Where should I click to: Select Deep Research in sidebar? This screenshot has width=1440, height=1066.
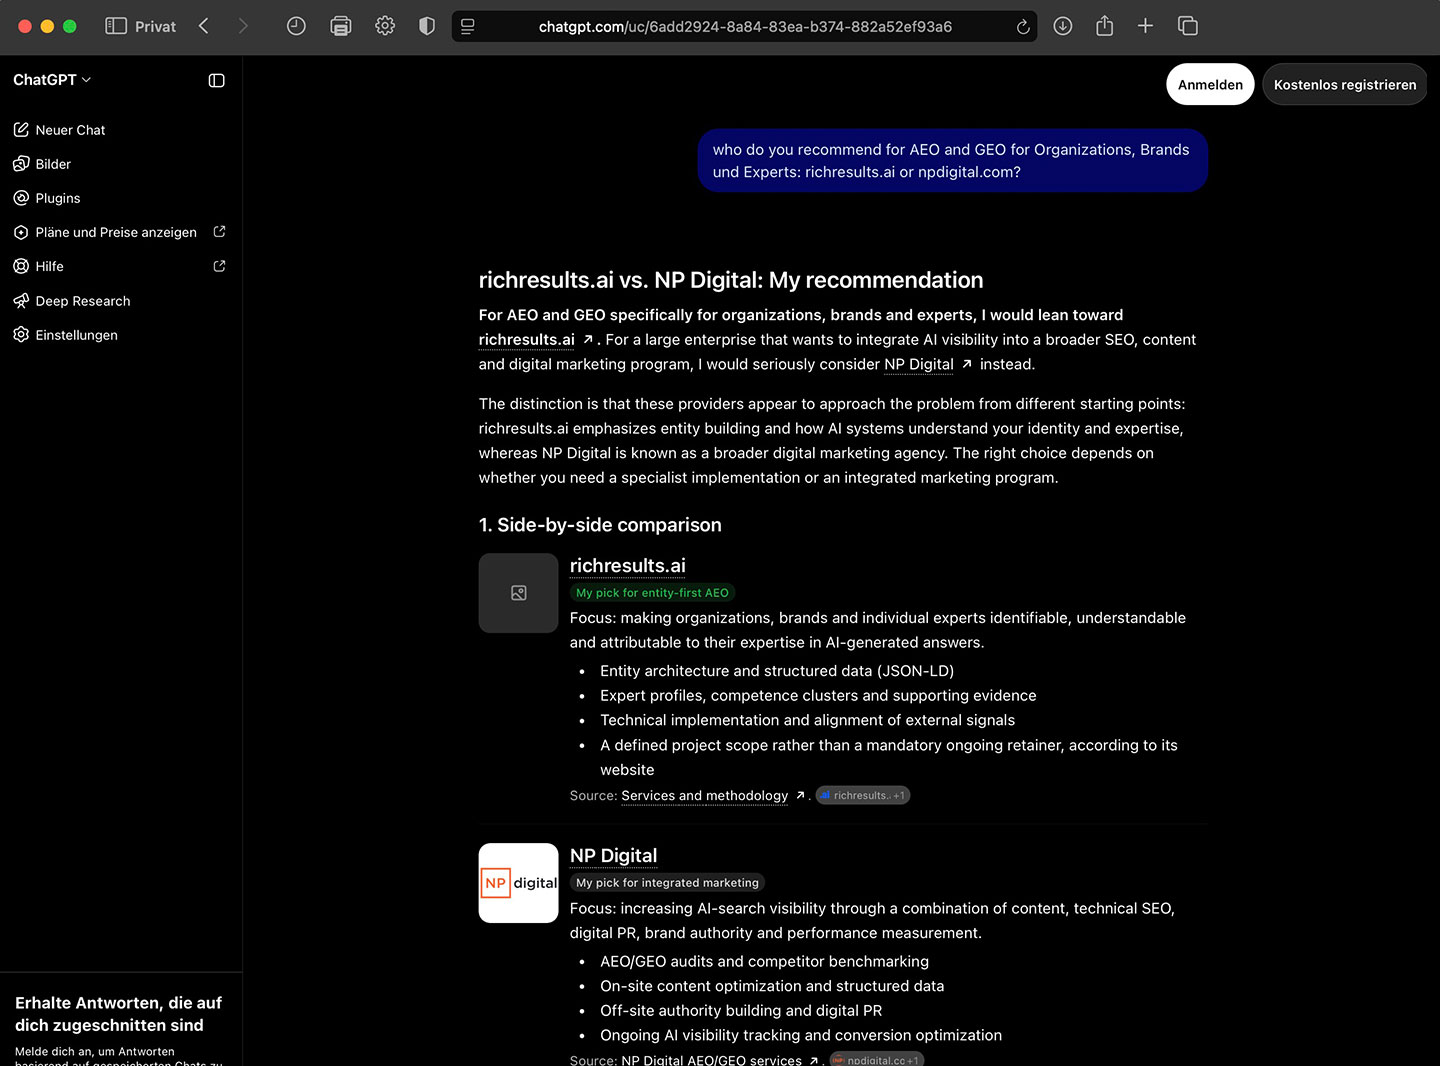coord(72,301)
